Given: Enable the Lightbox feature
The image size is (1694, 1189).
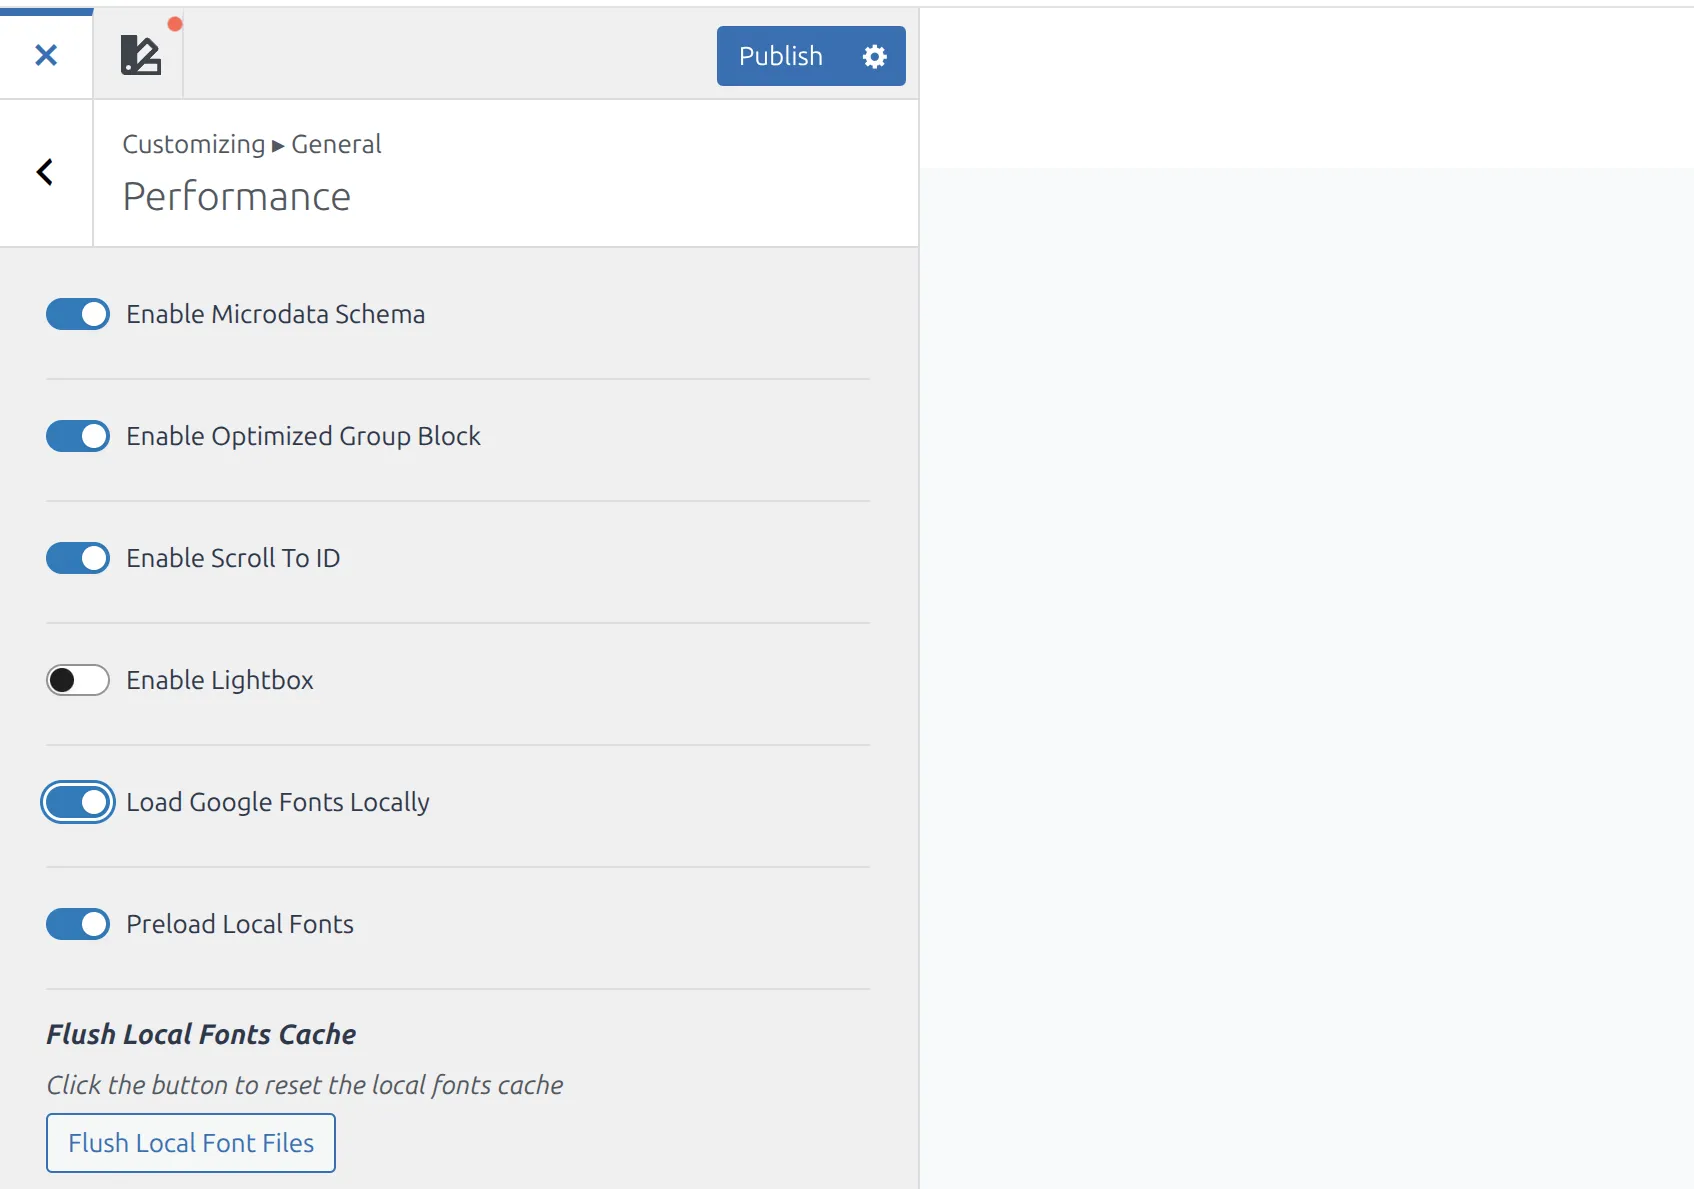Looking at the screenshot, I should pyautogui.click(x=77, y=680).
